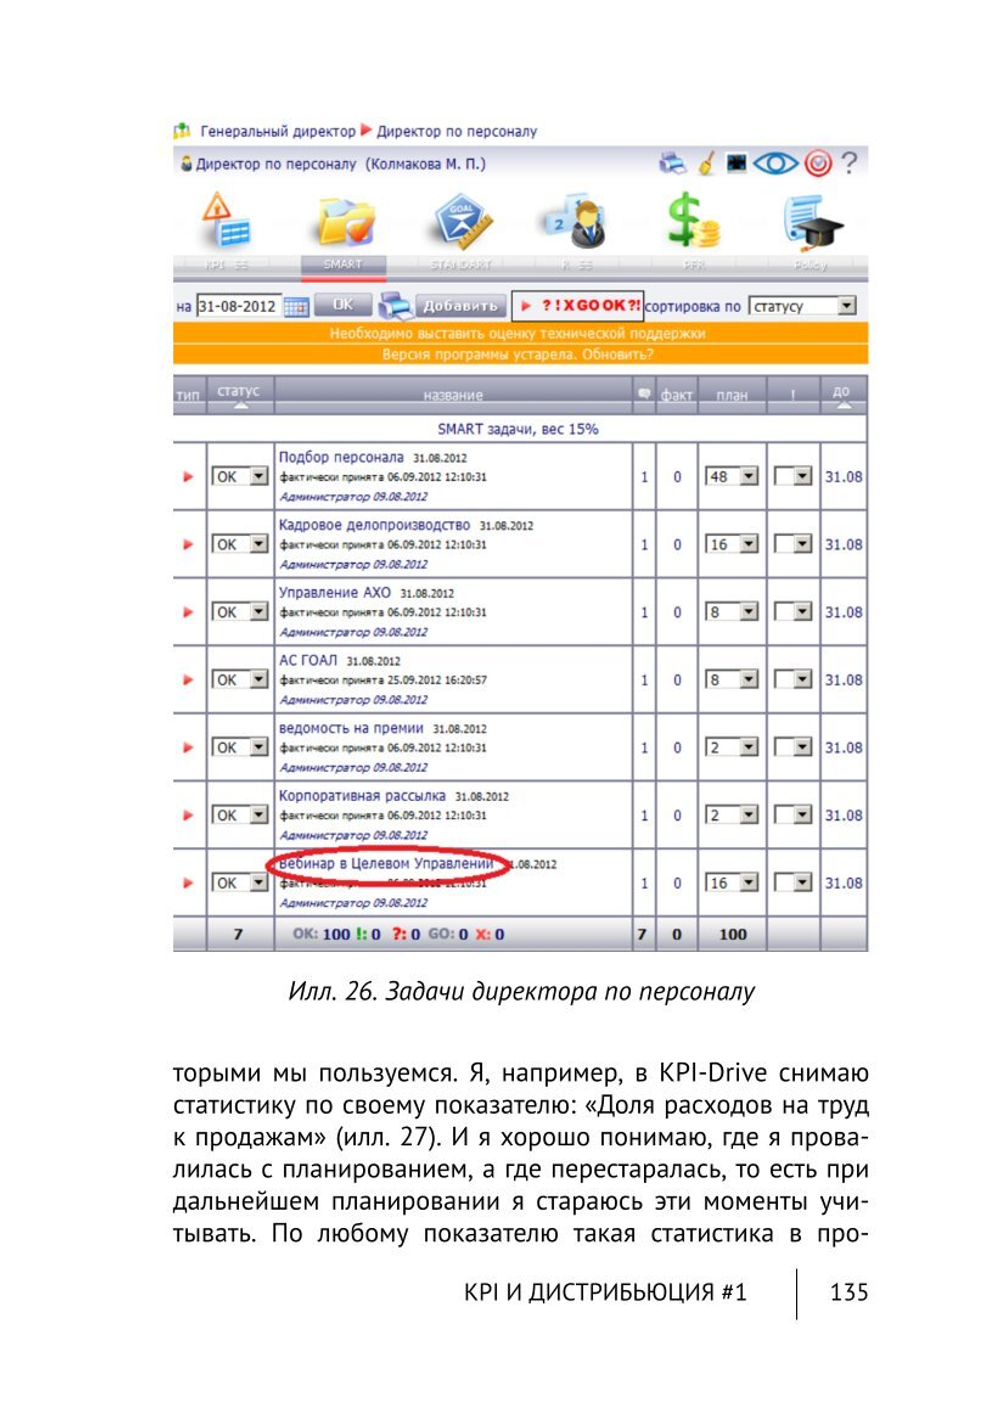Click the comment bubble column header icon
Viewport: 1000px width, 1414px height.
(x=644, y=394)
